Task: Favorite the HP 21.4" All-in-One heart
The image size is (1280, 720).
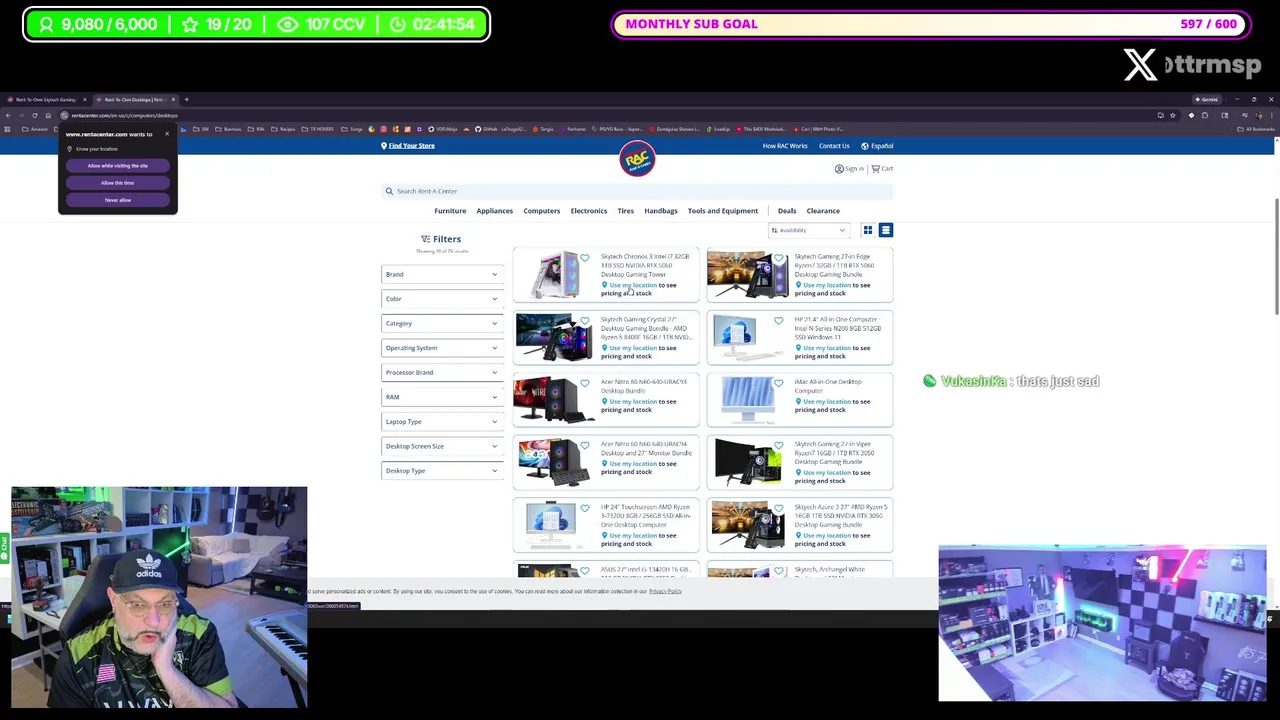Action: click(x=779, y=321)
